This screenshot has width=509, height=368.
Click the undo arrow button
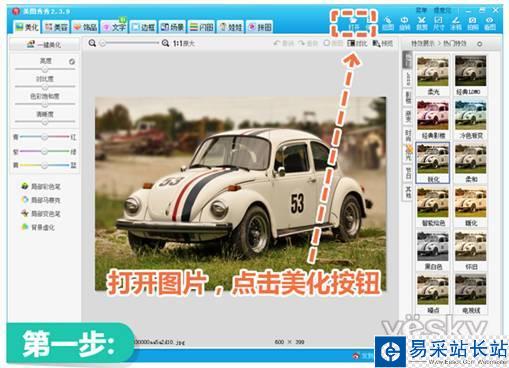point(284,43)
